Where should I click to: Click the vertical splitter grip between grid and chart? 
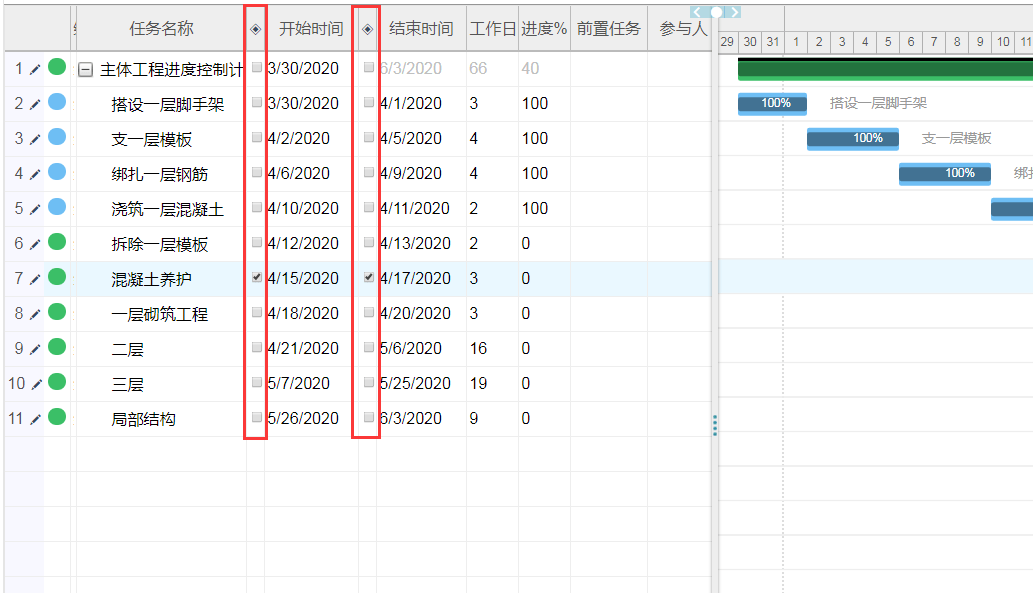click(715, 426)
